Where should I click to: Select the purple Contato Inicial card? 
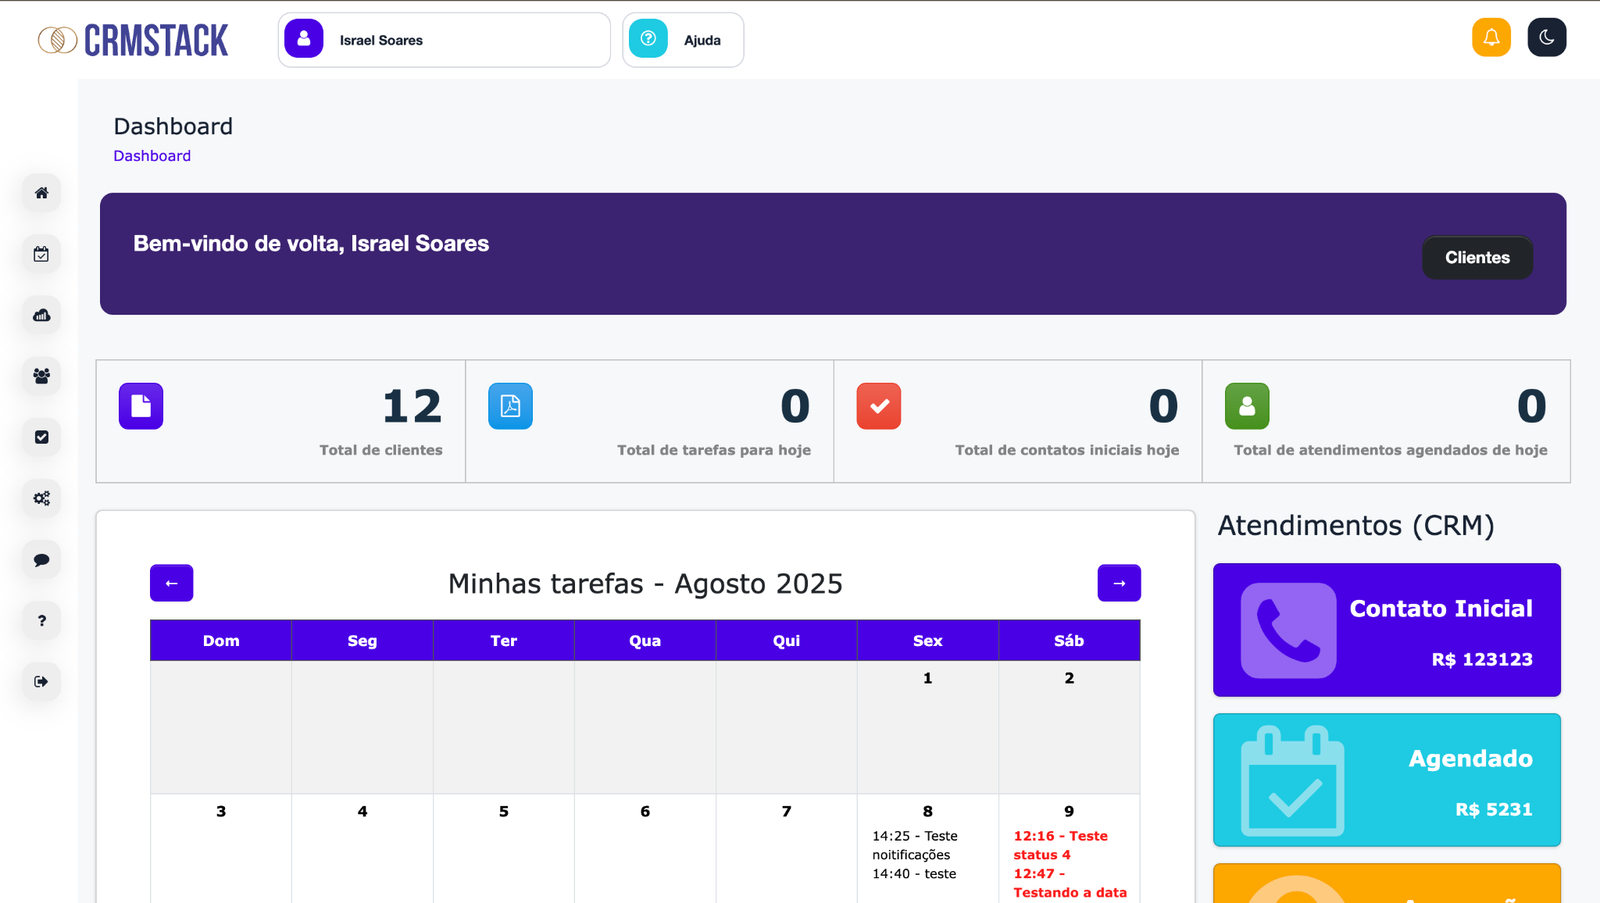tap(1386, 630)
